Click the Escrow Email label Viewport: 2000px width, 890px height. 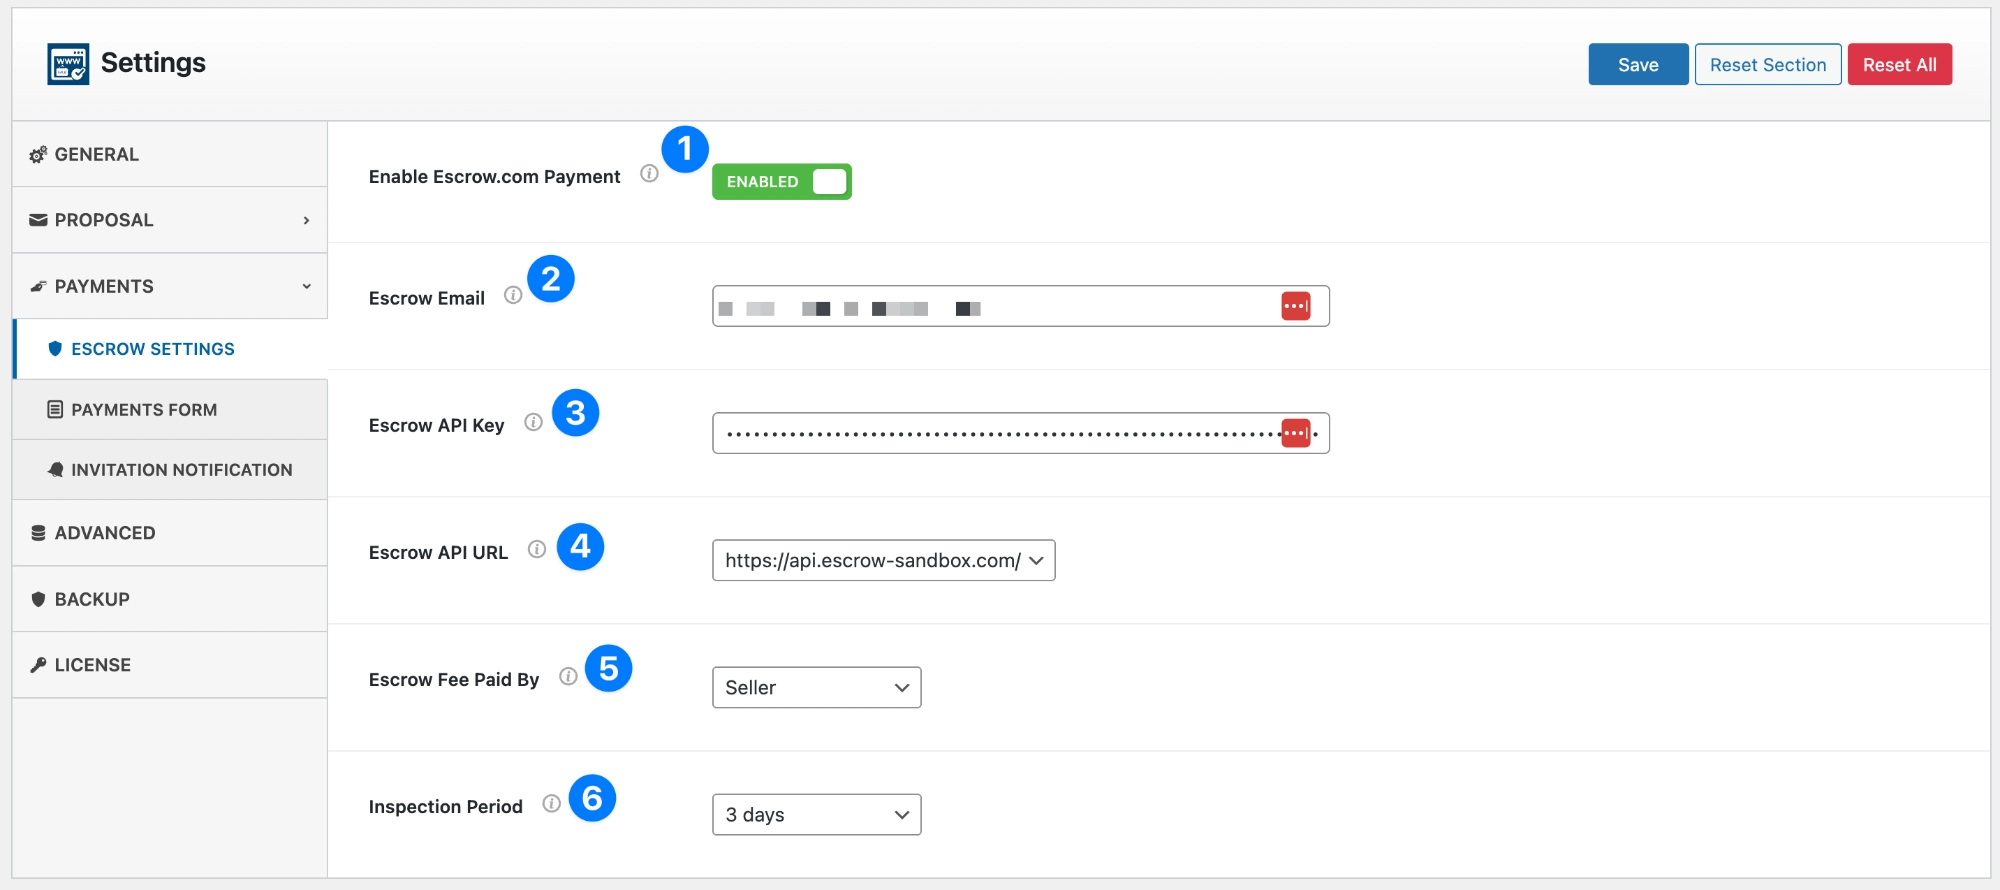pos(427,299)
